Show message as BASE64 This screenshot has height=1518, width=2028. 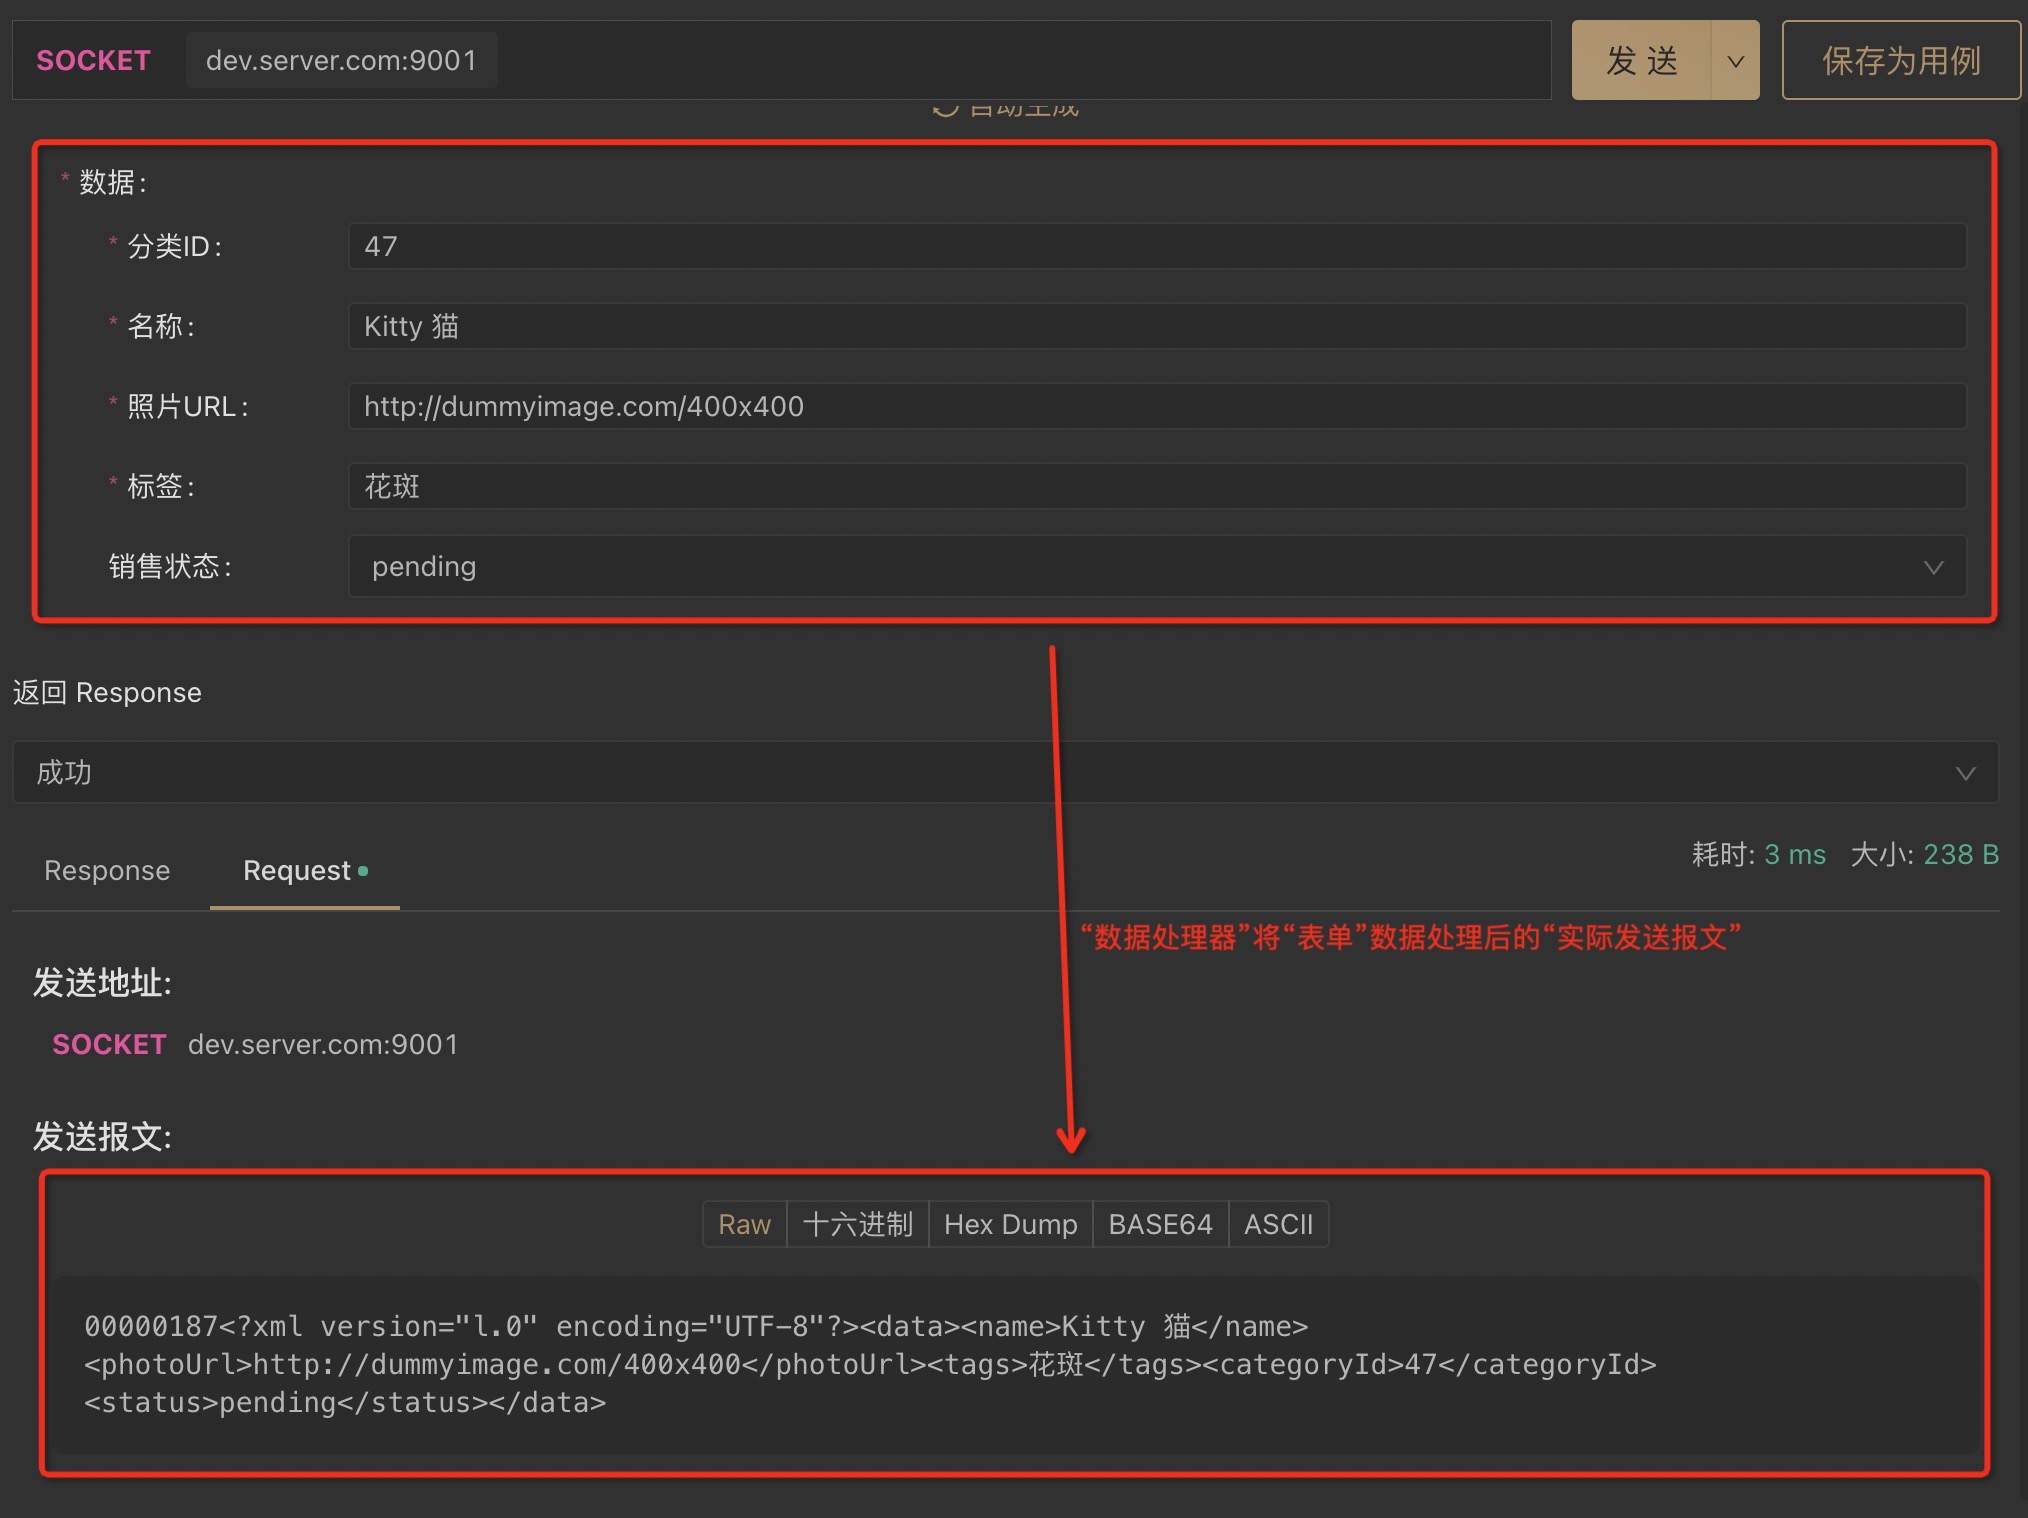[x=1160, y=1224]
